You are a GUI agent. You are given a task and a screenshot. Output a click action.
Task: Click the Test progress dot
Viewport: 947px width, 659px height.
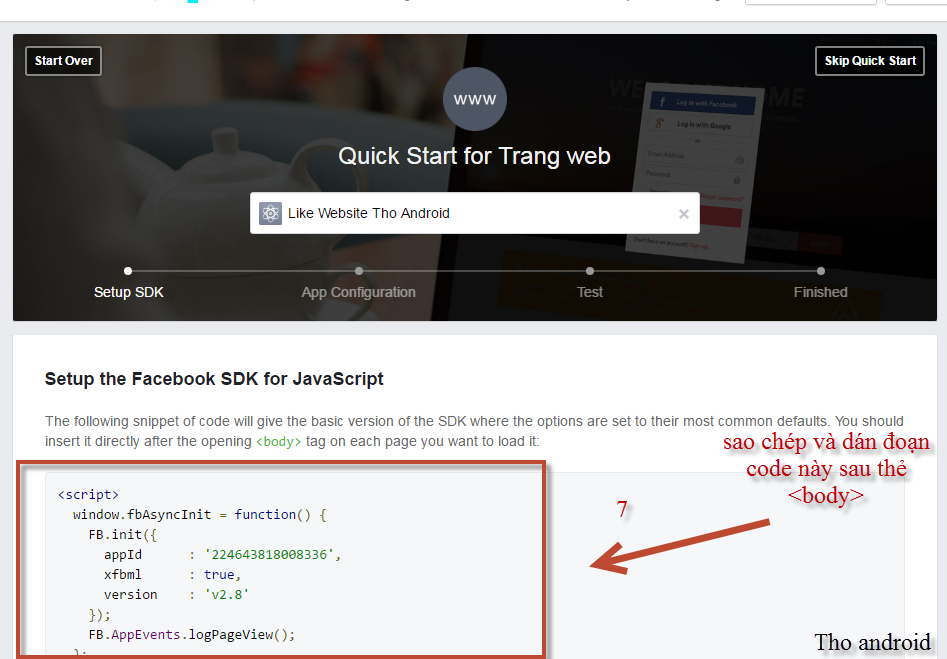pyautogui.click(x=590, y=271)
